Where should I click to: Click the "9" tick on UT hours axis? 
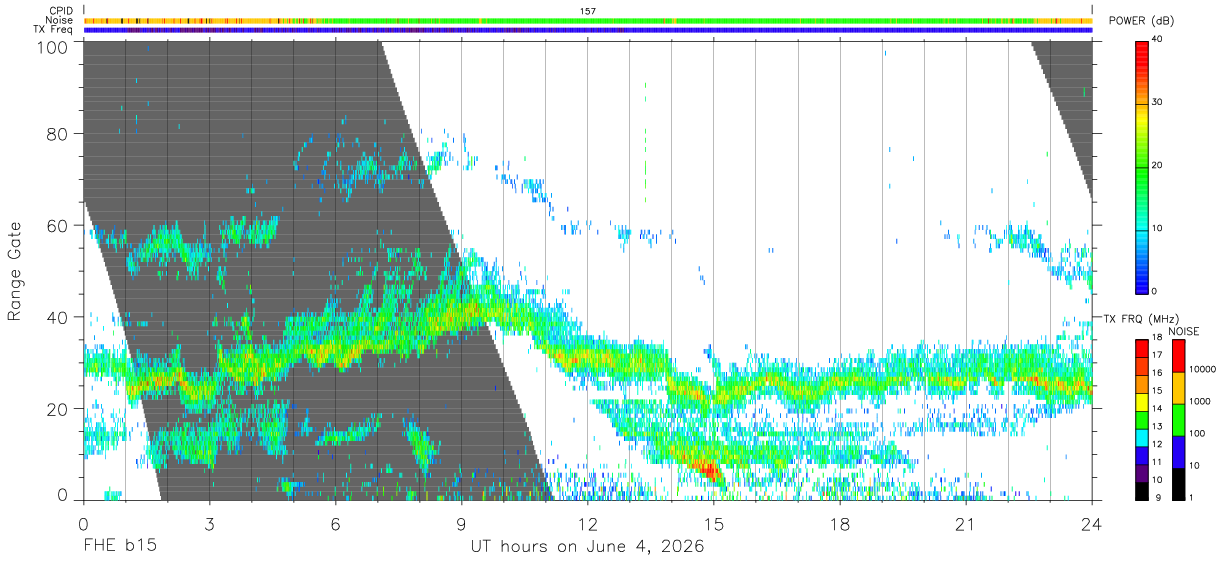pyautogui.click(x=461, y=523)
